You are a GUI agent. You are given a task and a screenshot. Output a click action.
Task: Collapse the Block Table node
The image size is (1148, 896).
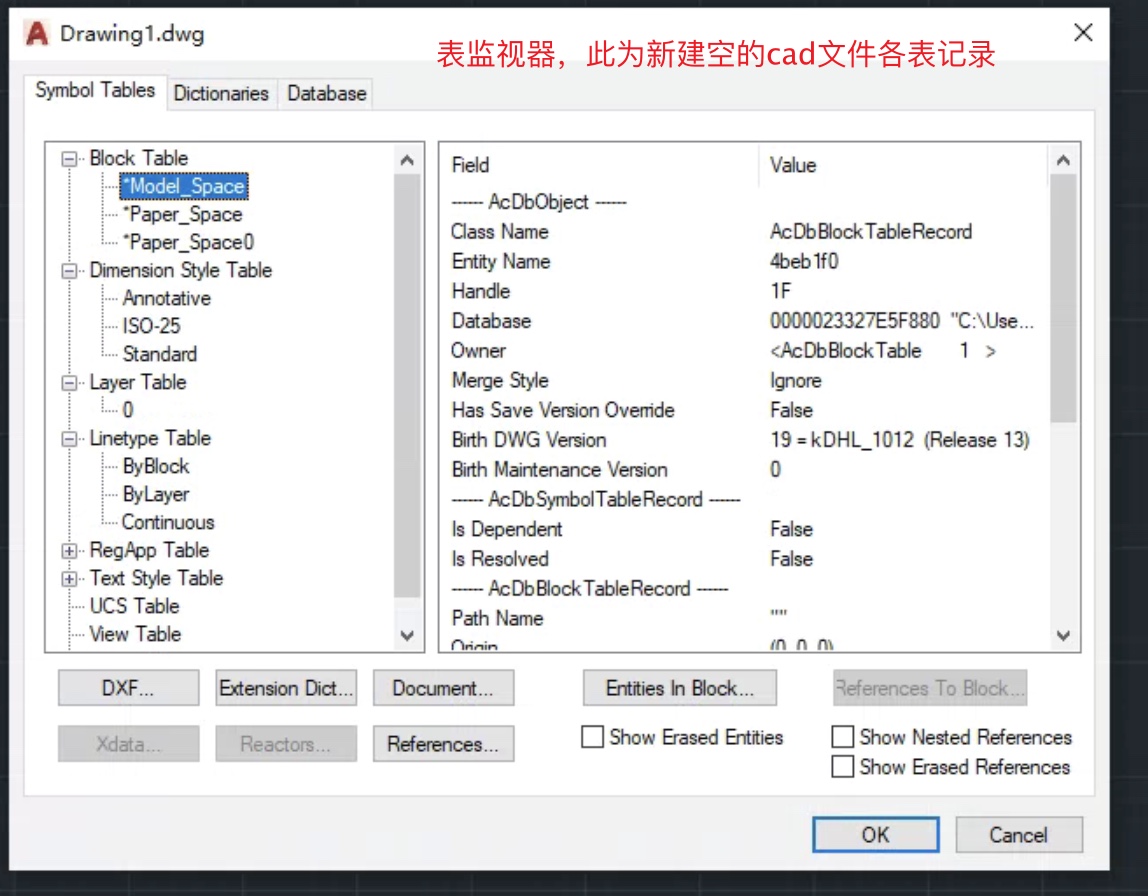pos(68,158)
